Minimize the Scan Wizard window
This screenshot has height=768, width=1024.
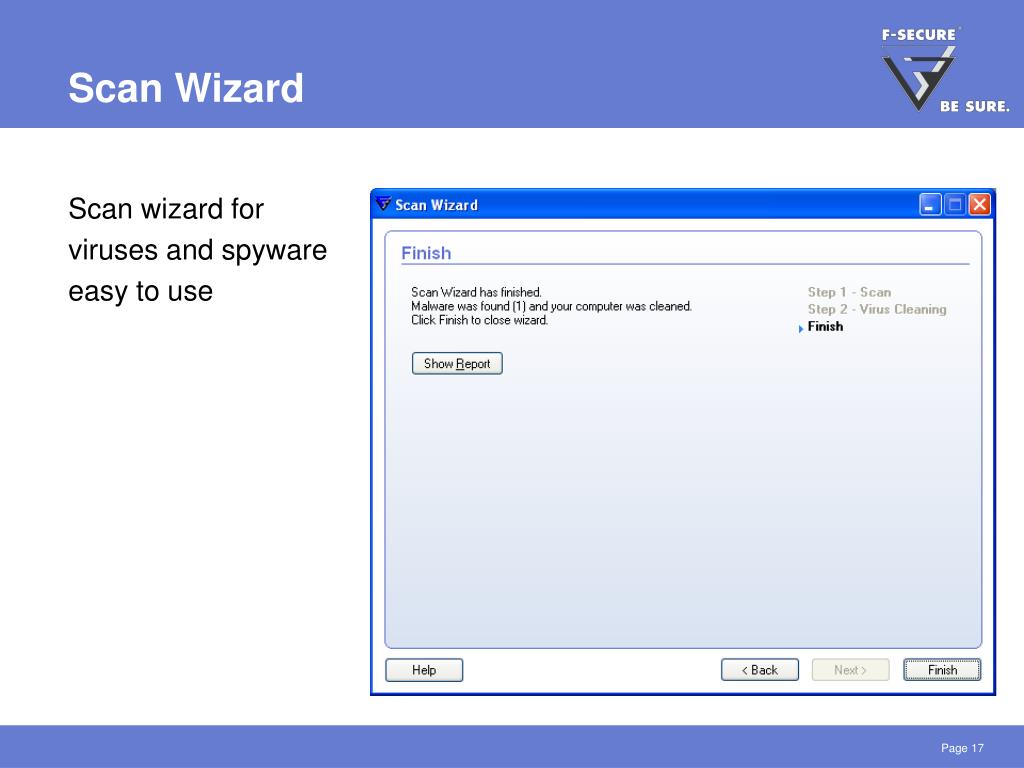coord(930,204)
